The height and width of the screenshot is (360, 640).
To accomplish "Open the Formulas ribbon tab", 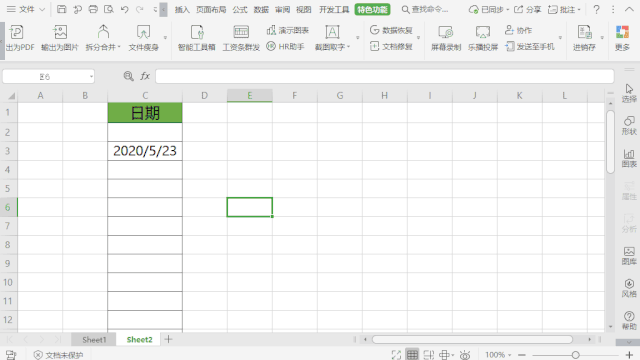I will coord(240,9).
